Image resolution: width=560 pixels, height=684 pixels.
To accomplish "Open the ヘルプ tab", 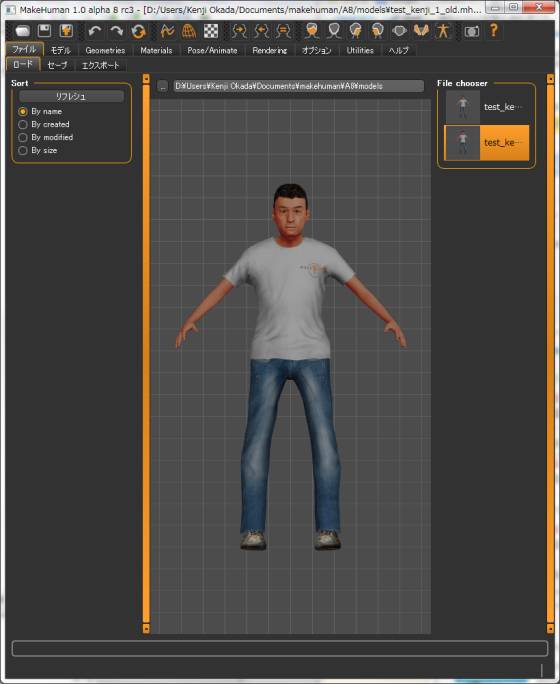I will pyautogui.click(x=399, y=50).
